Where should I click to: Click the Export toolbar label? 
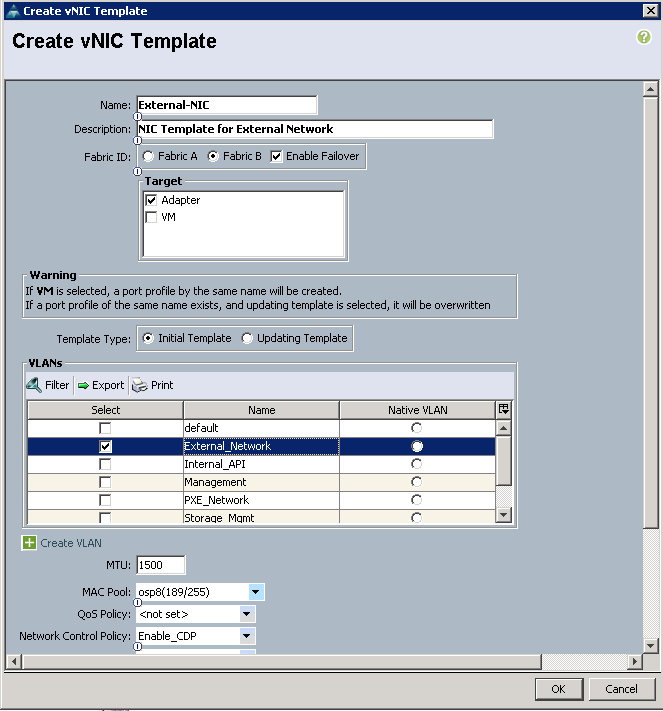click(x=108, y=385)
